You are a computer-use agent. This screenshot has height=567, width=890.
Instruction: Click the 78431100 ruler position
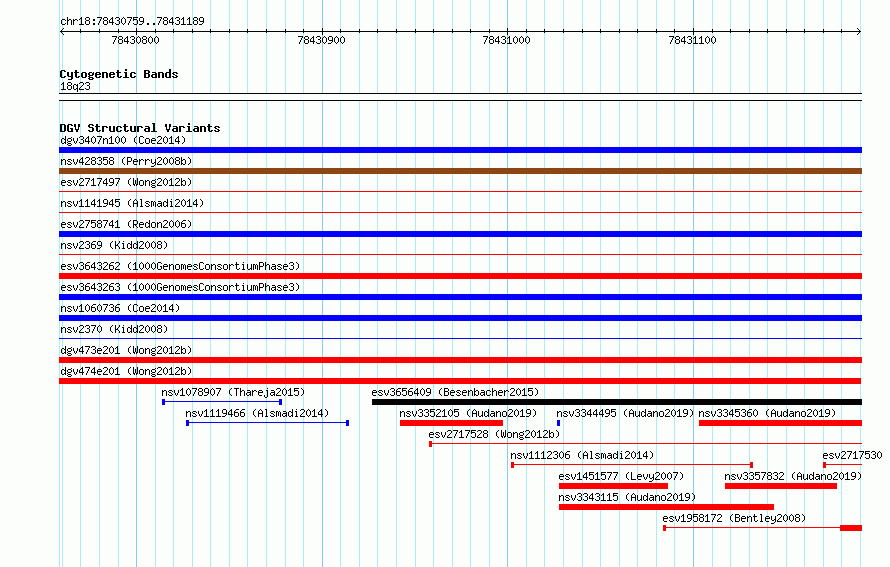point(692,40)
